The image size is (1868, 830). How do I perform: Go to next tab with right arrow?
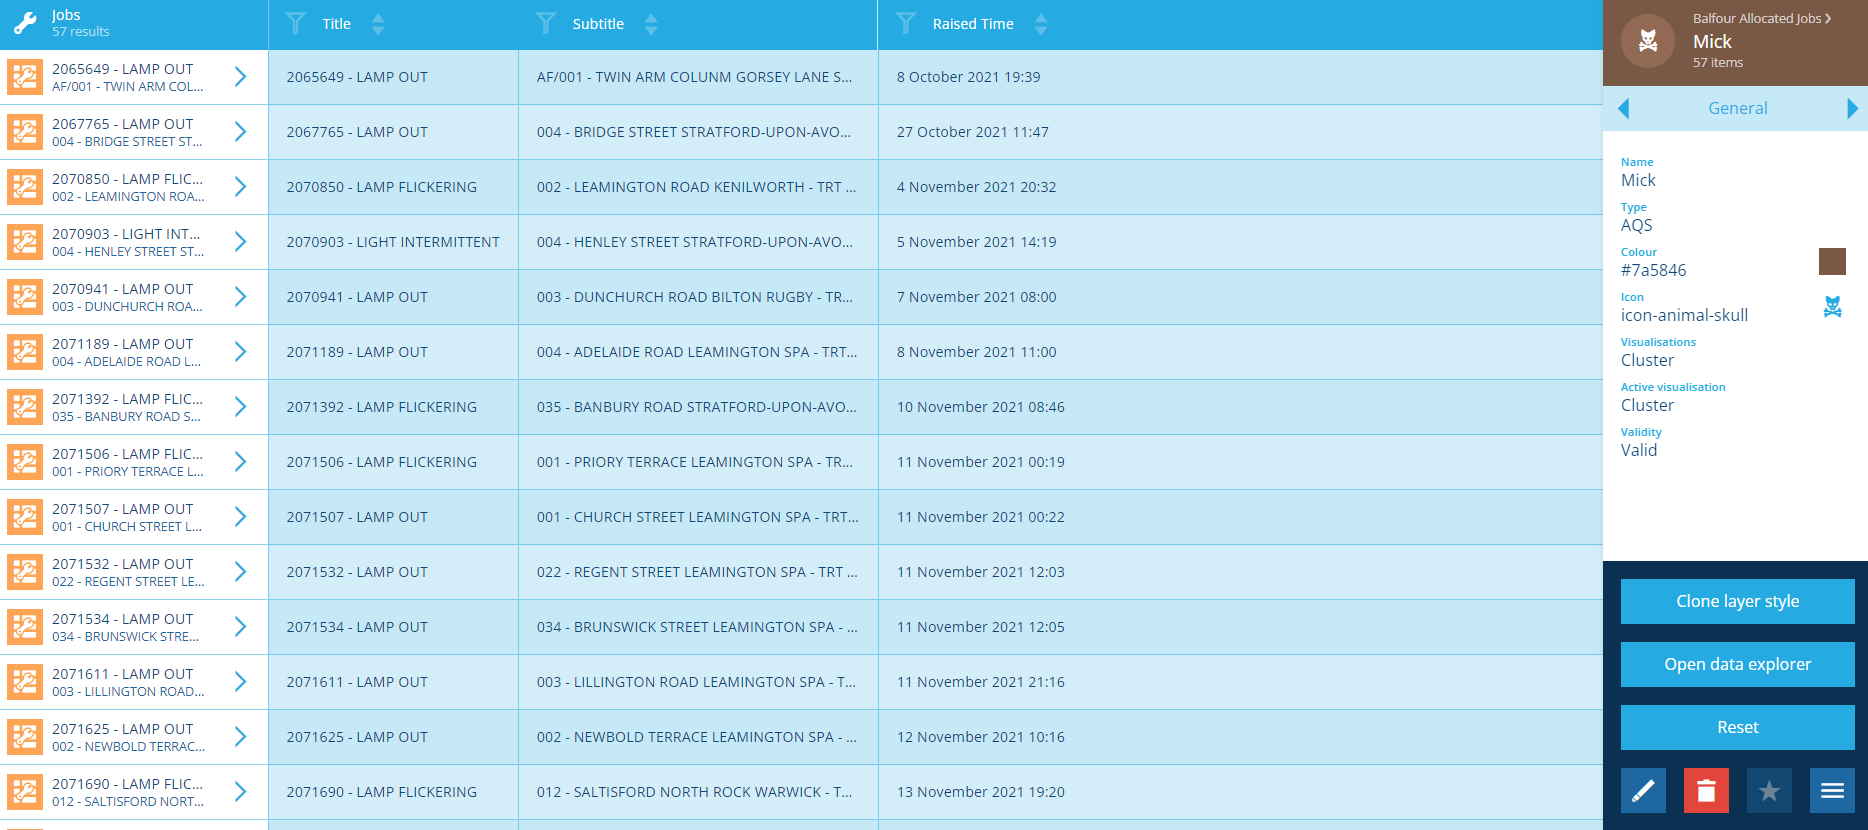1852,108
